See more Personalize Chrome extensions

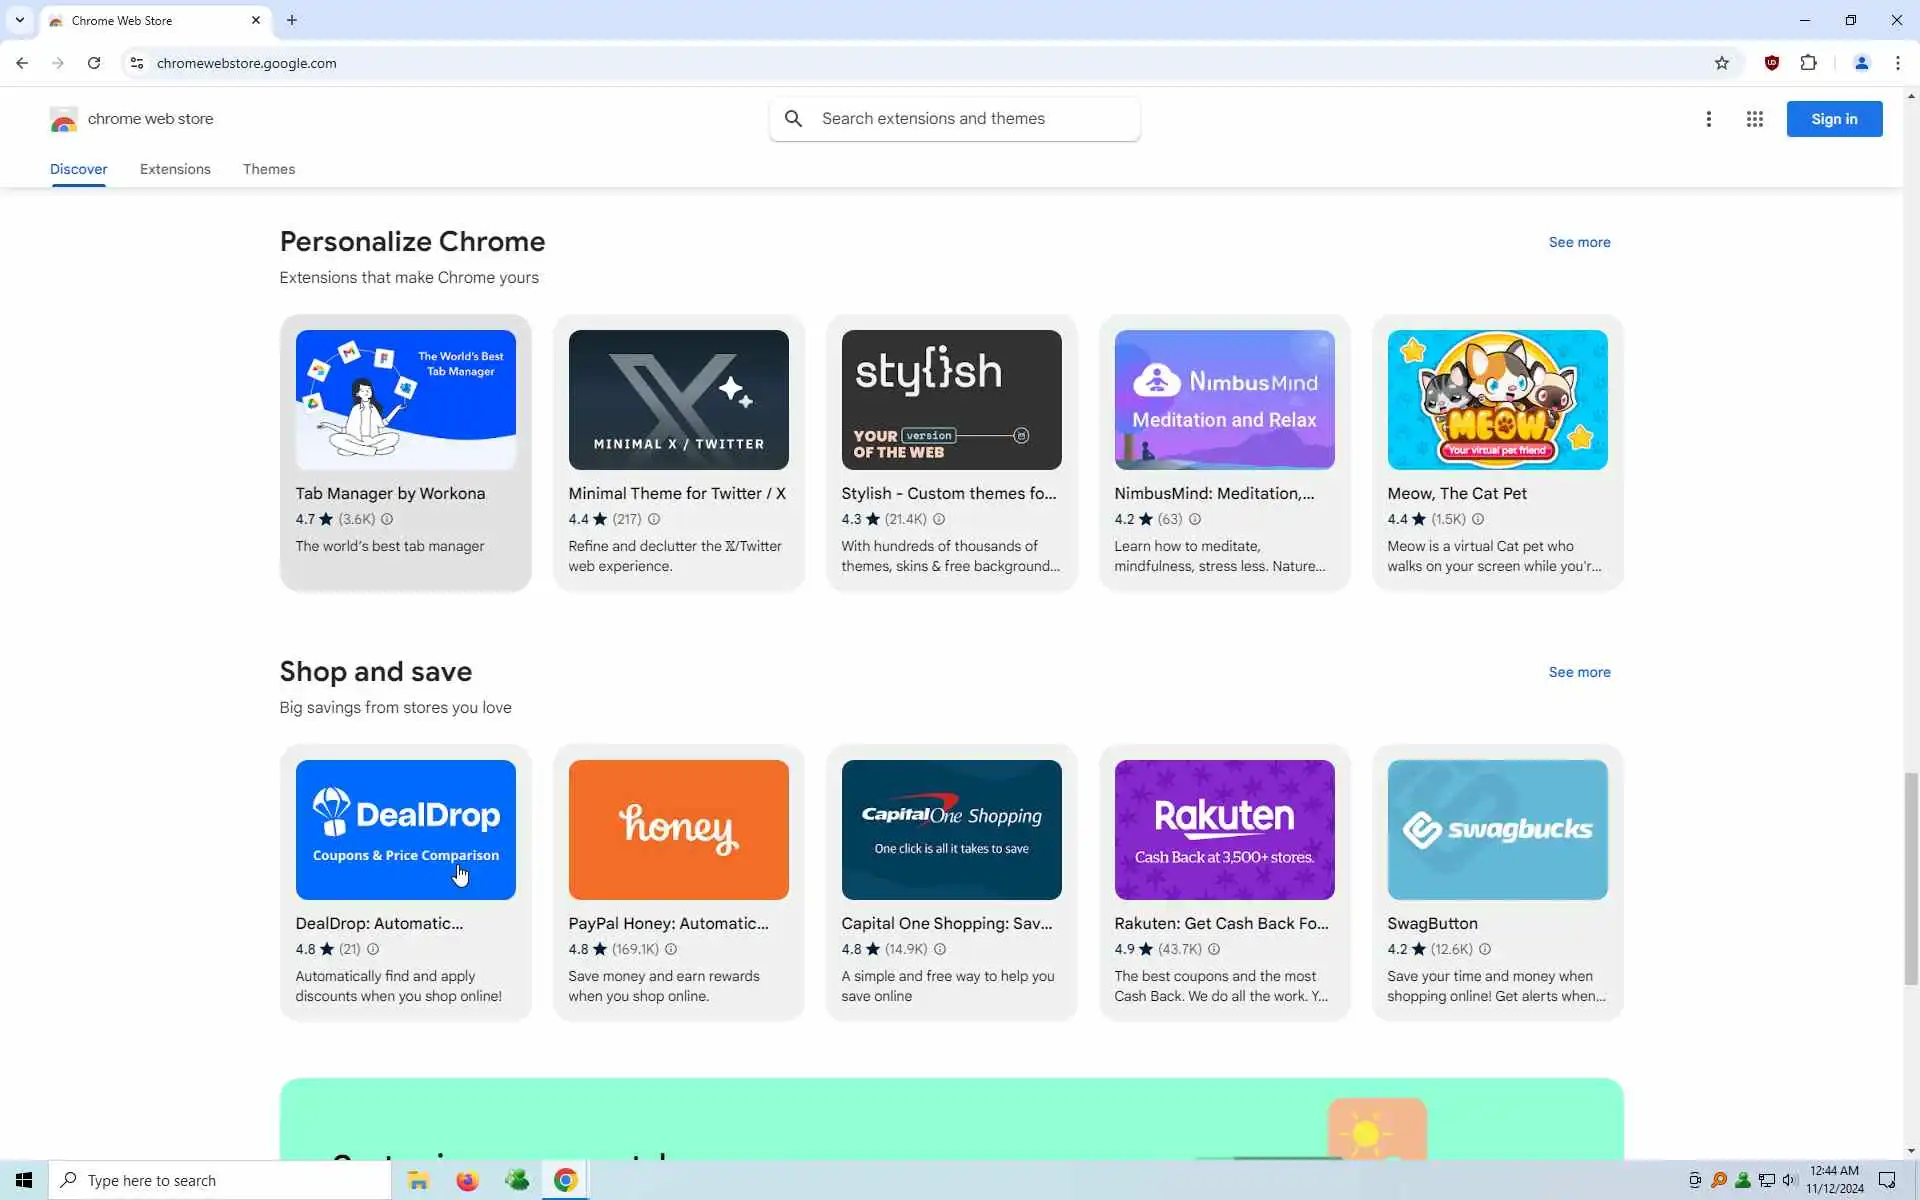coord(1579,242)
